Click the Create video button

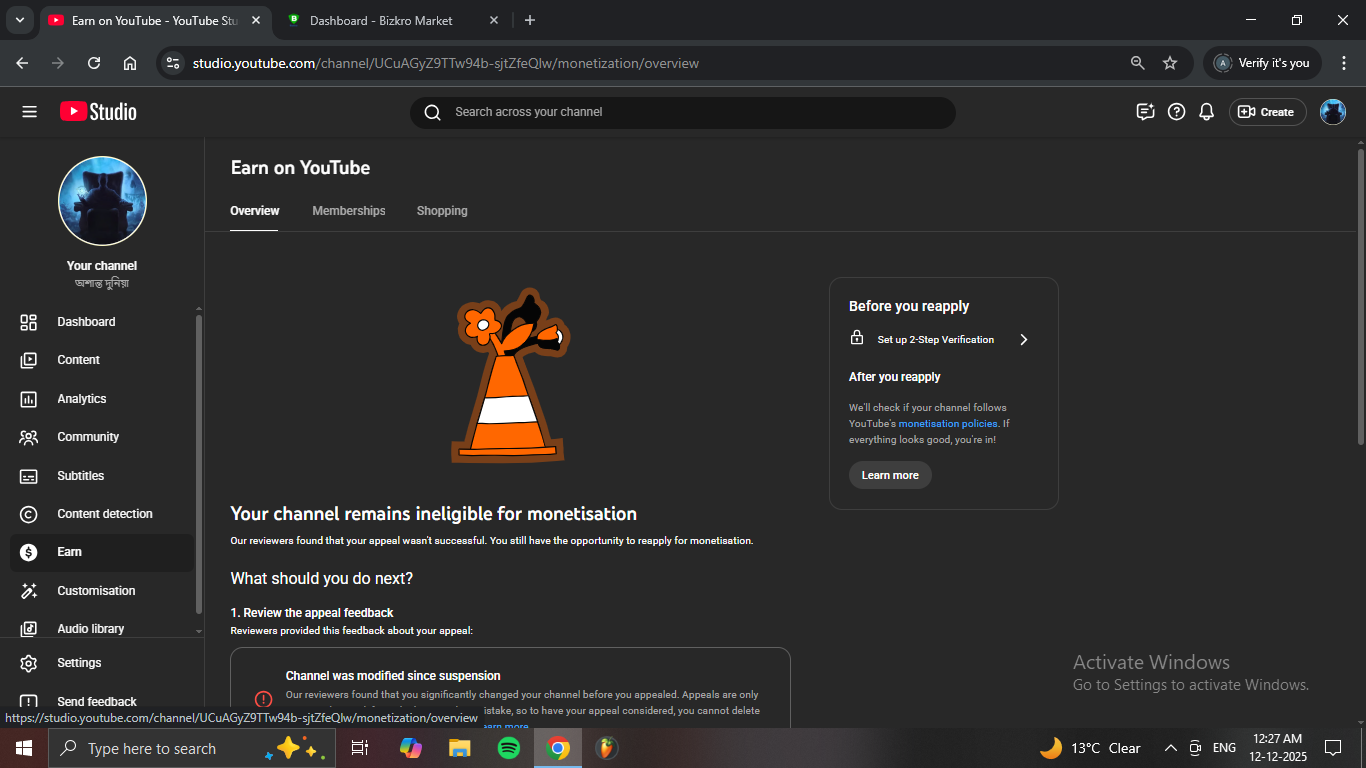click(x=1266, y=112)
